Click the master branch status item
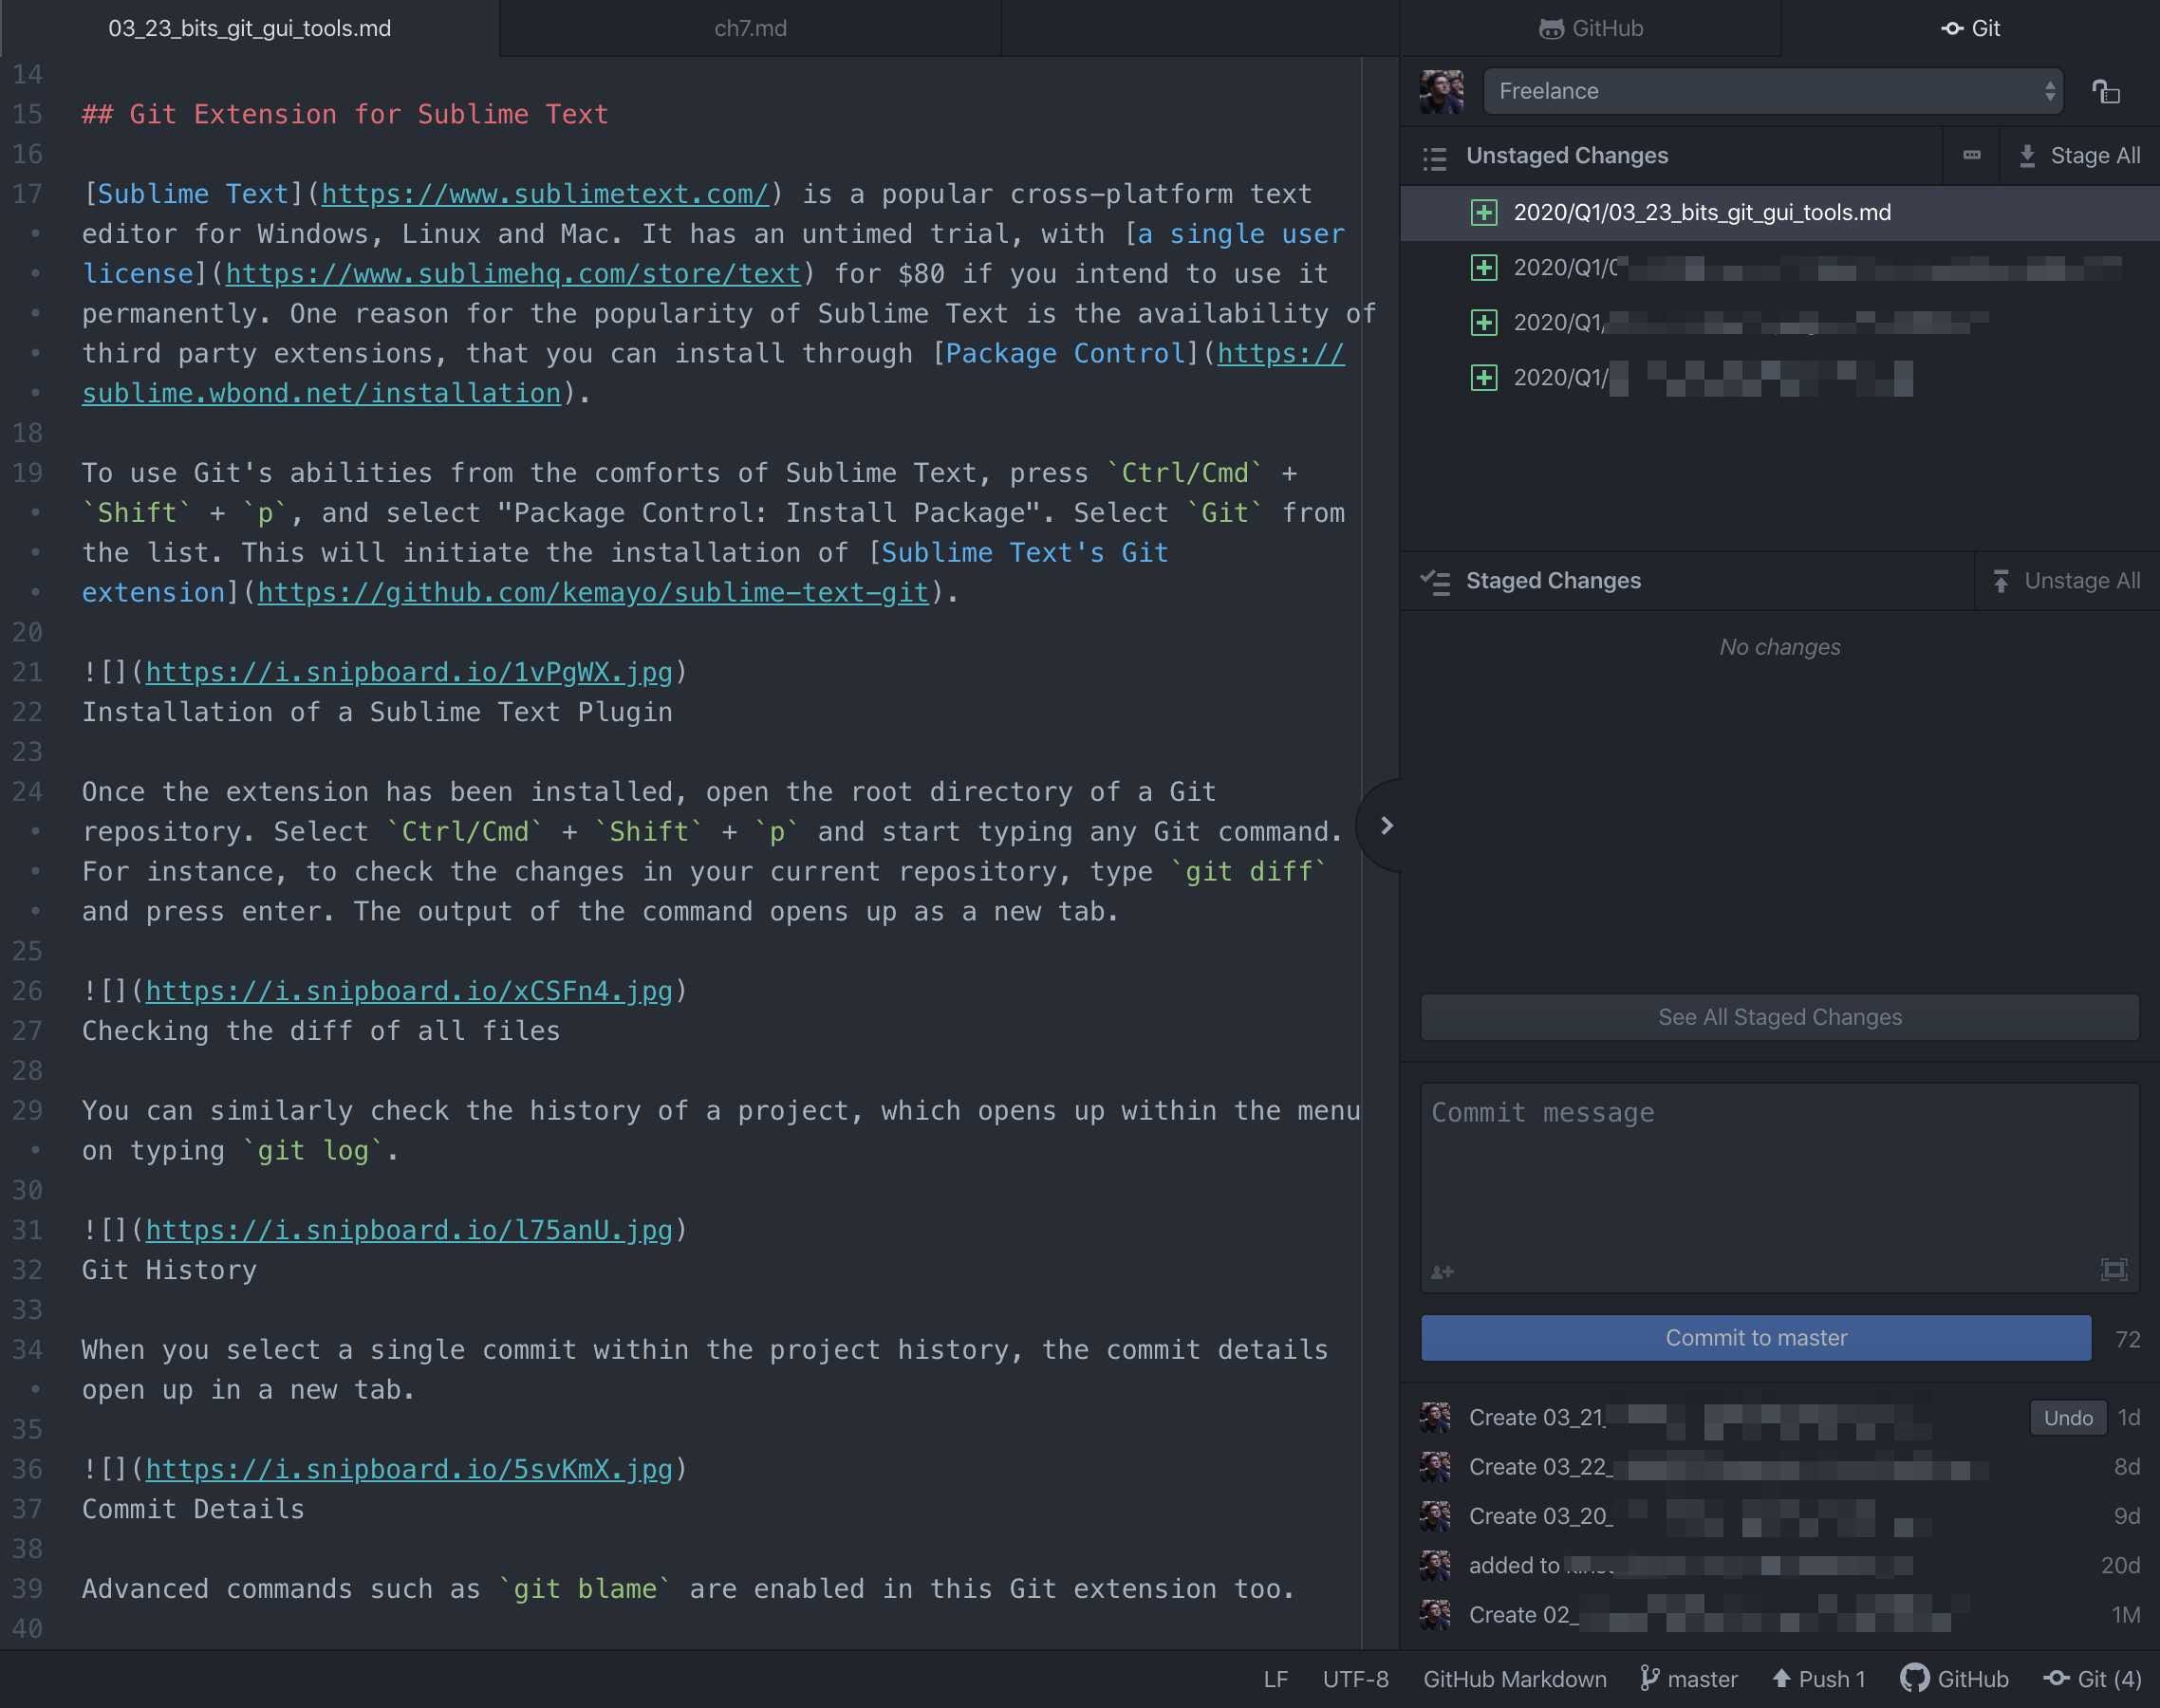 (x=1689, y=1679)
